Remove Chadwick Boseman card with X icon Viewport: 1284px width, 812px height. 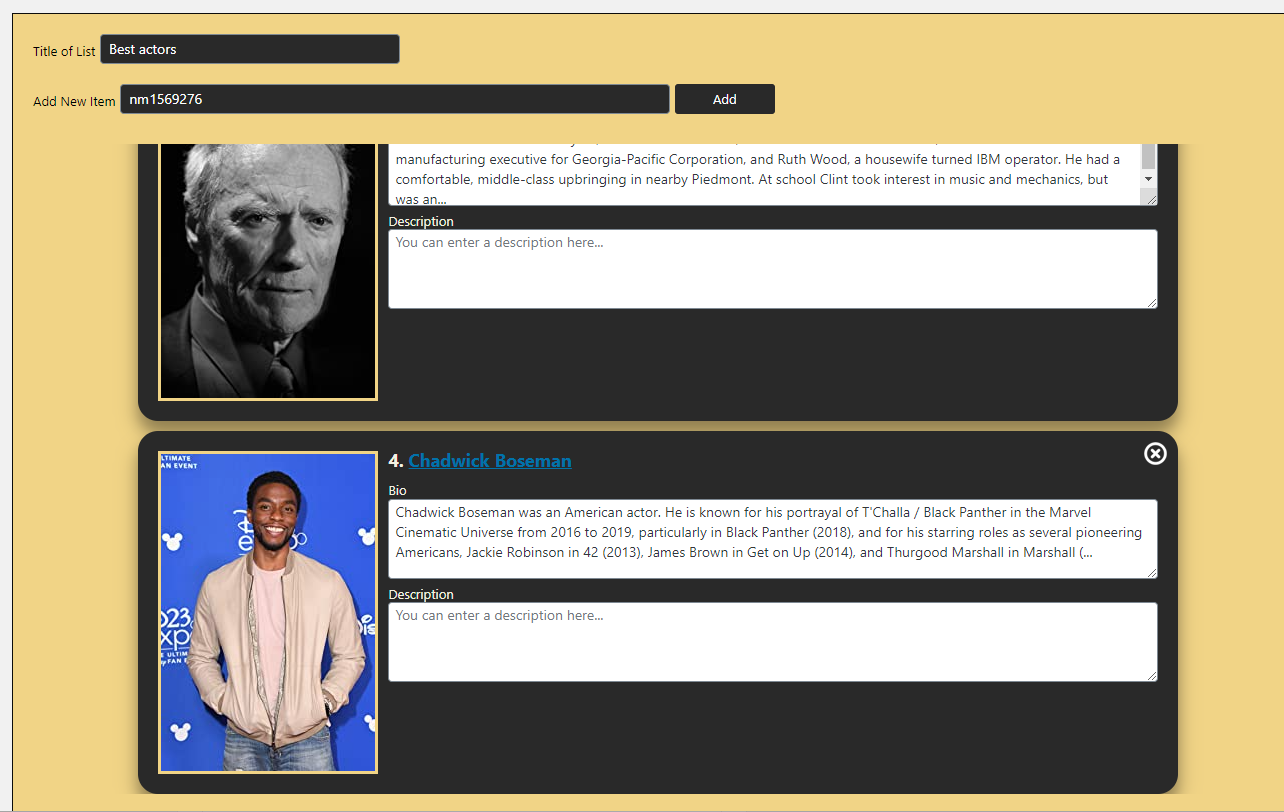pyautogui.click(x=1155, y=454)
